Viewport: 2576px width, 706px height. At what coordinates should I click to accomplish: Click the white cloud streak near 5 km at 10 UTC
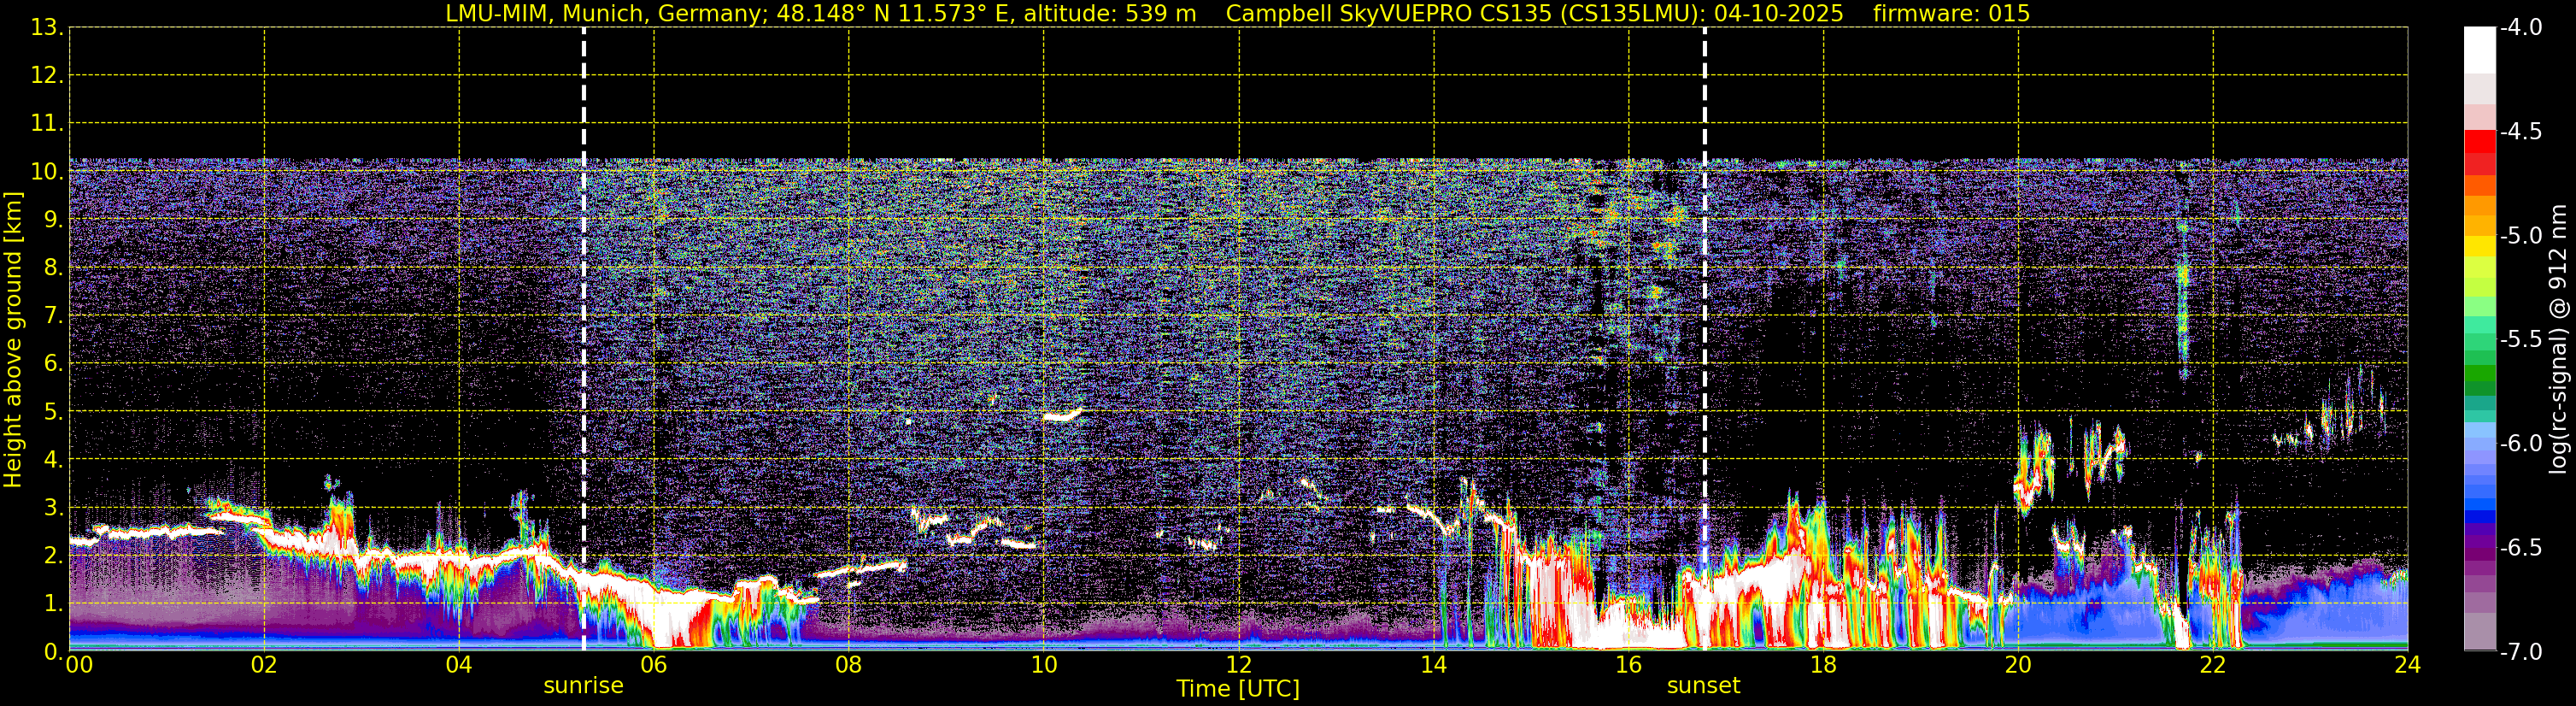[1062, 415]
